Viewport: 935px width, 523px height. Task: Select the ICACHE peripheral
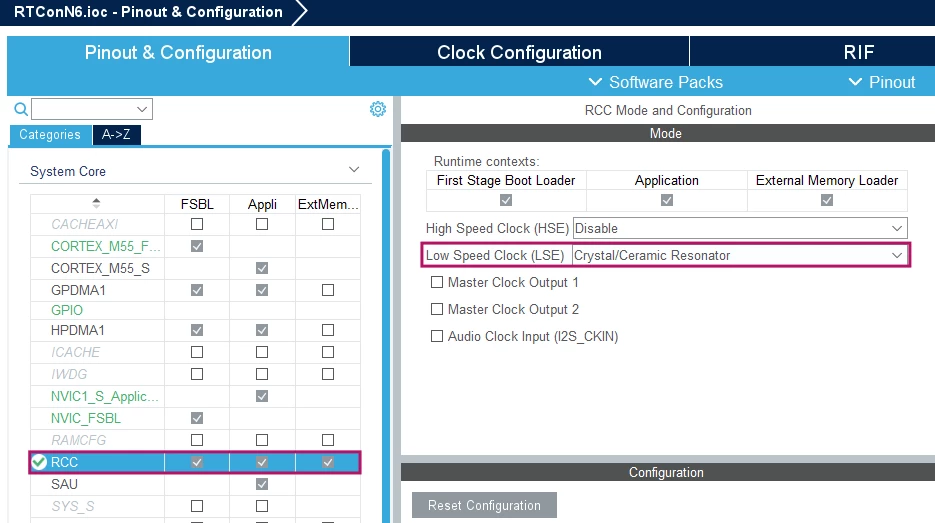click(75, 352)
